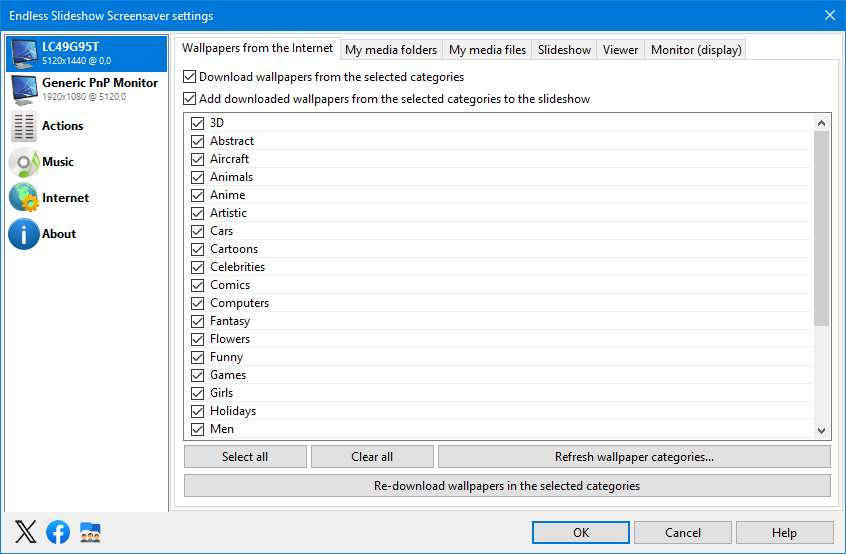Click Refresh wallpaper categories button
846x554 pixels.
[634, 456]
